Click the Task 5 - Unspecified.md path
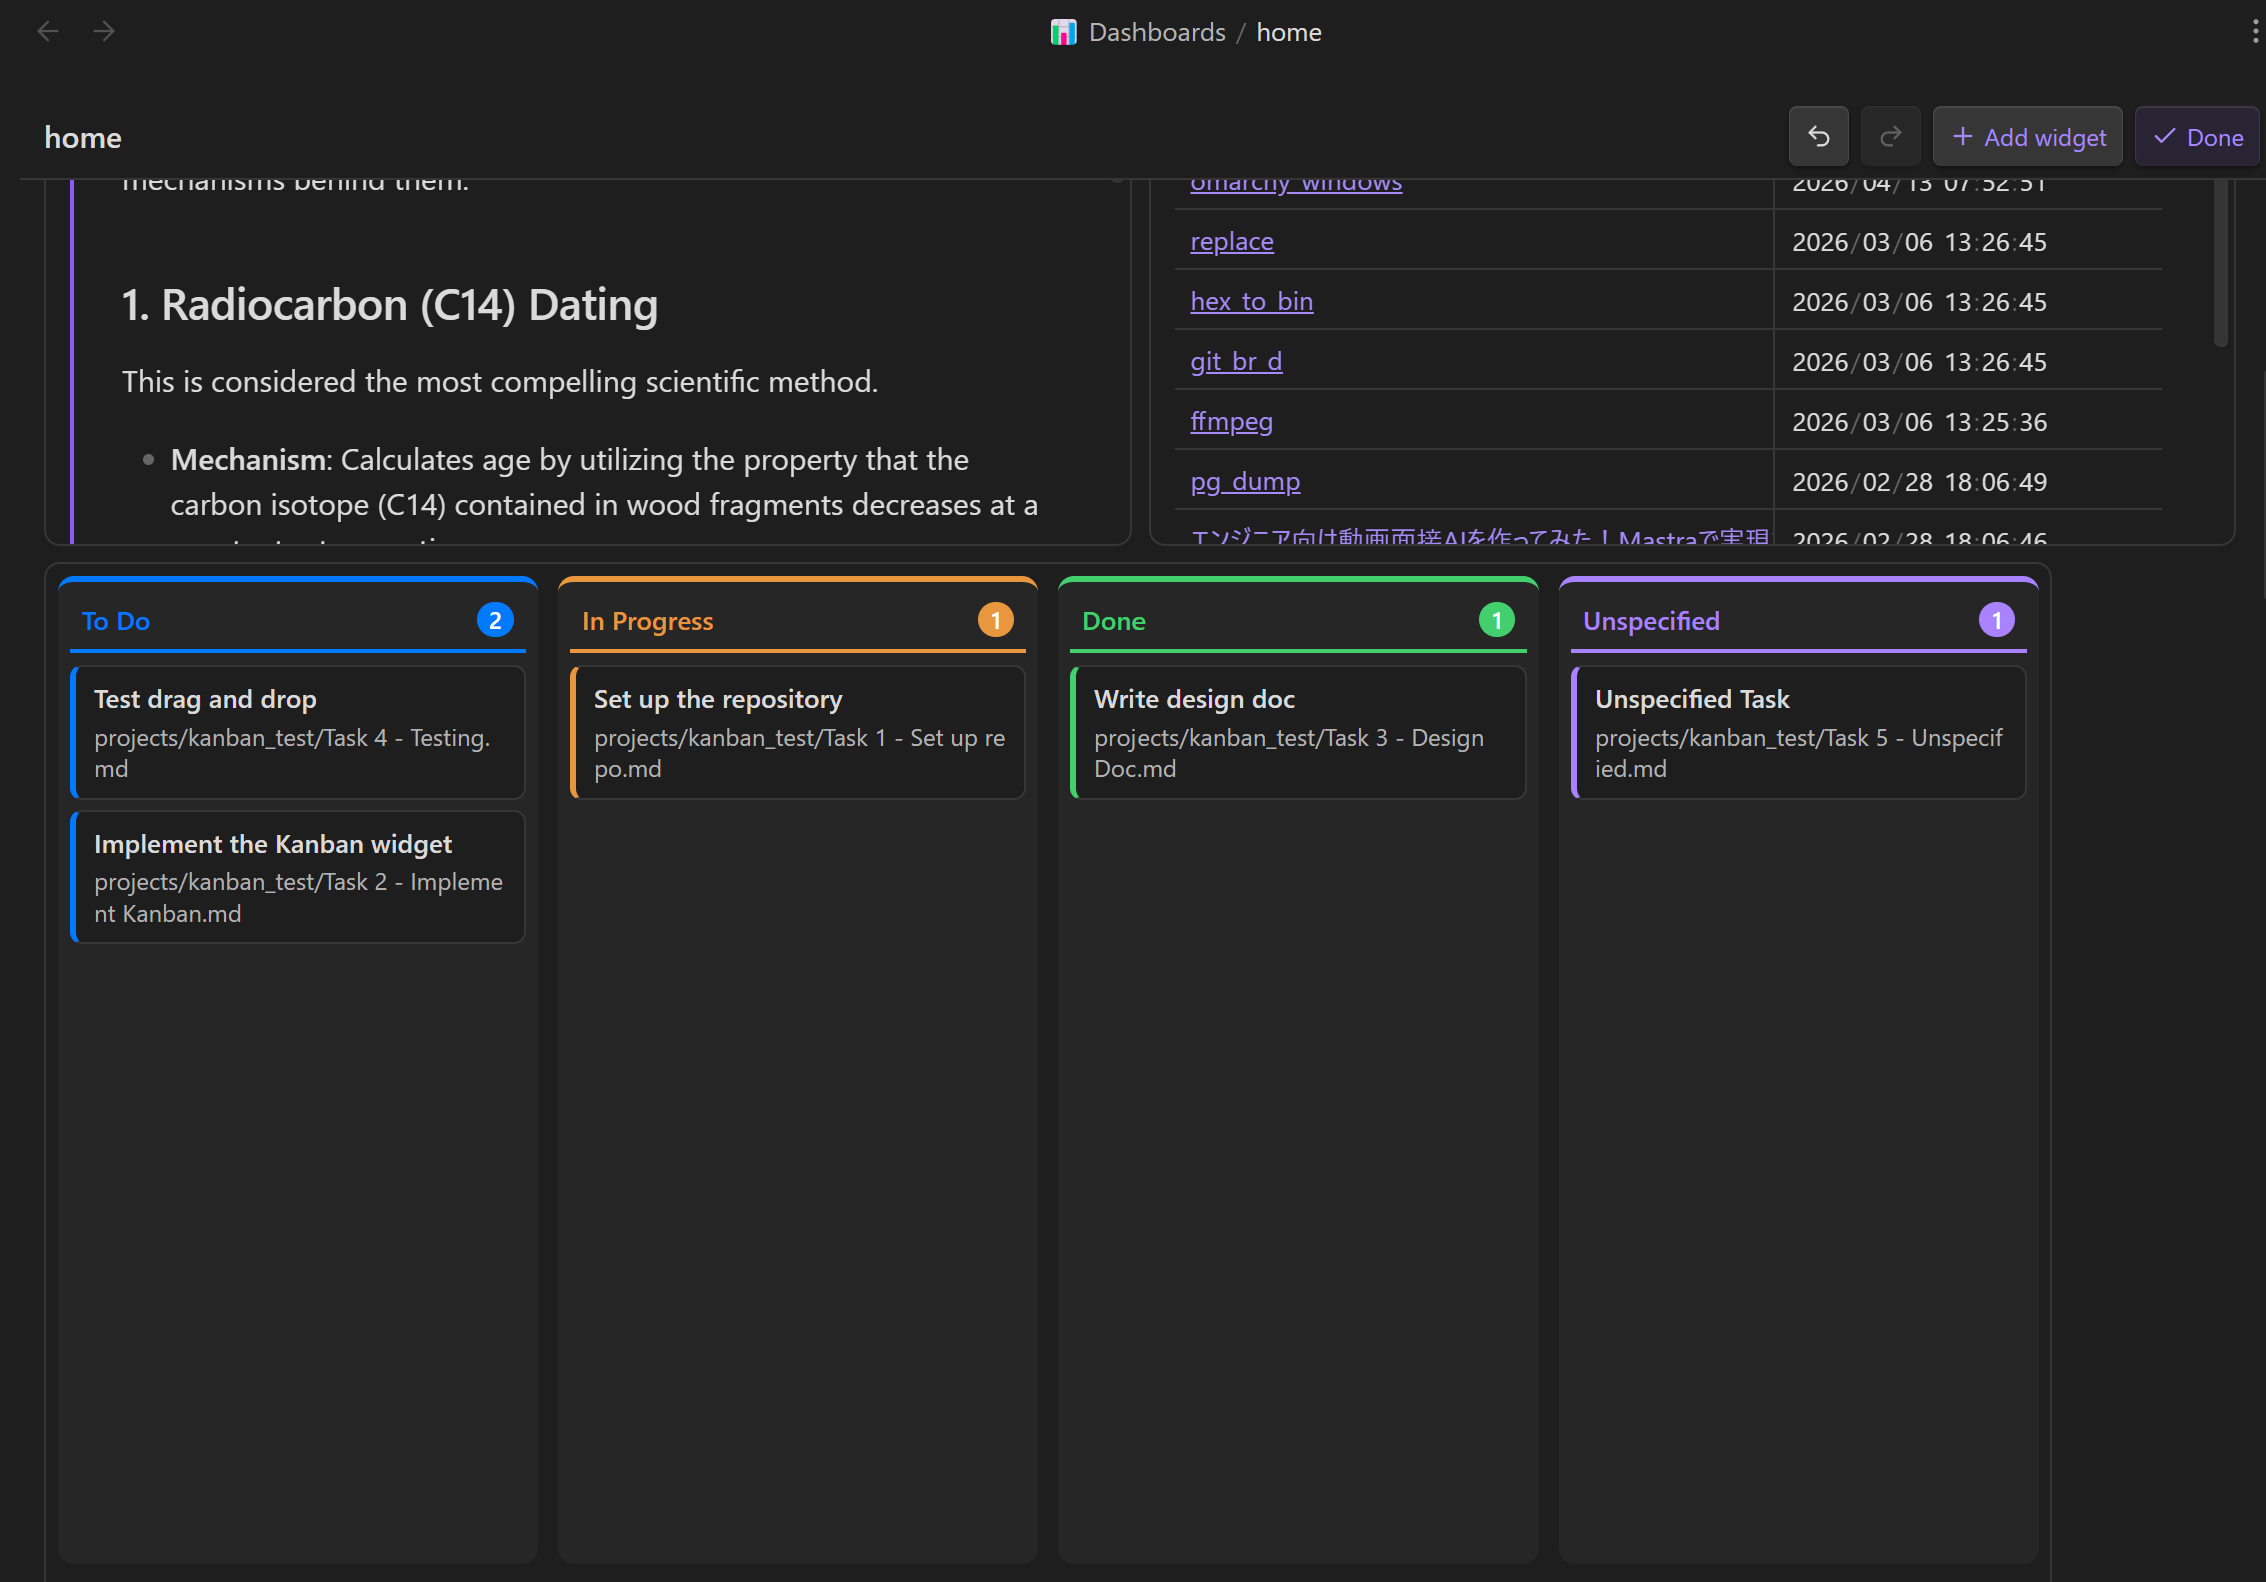The width and height of the screenshot is (2266, 1582). click(1798, 753)
